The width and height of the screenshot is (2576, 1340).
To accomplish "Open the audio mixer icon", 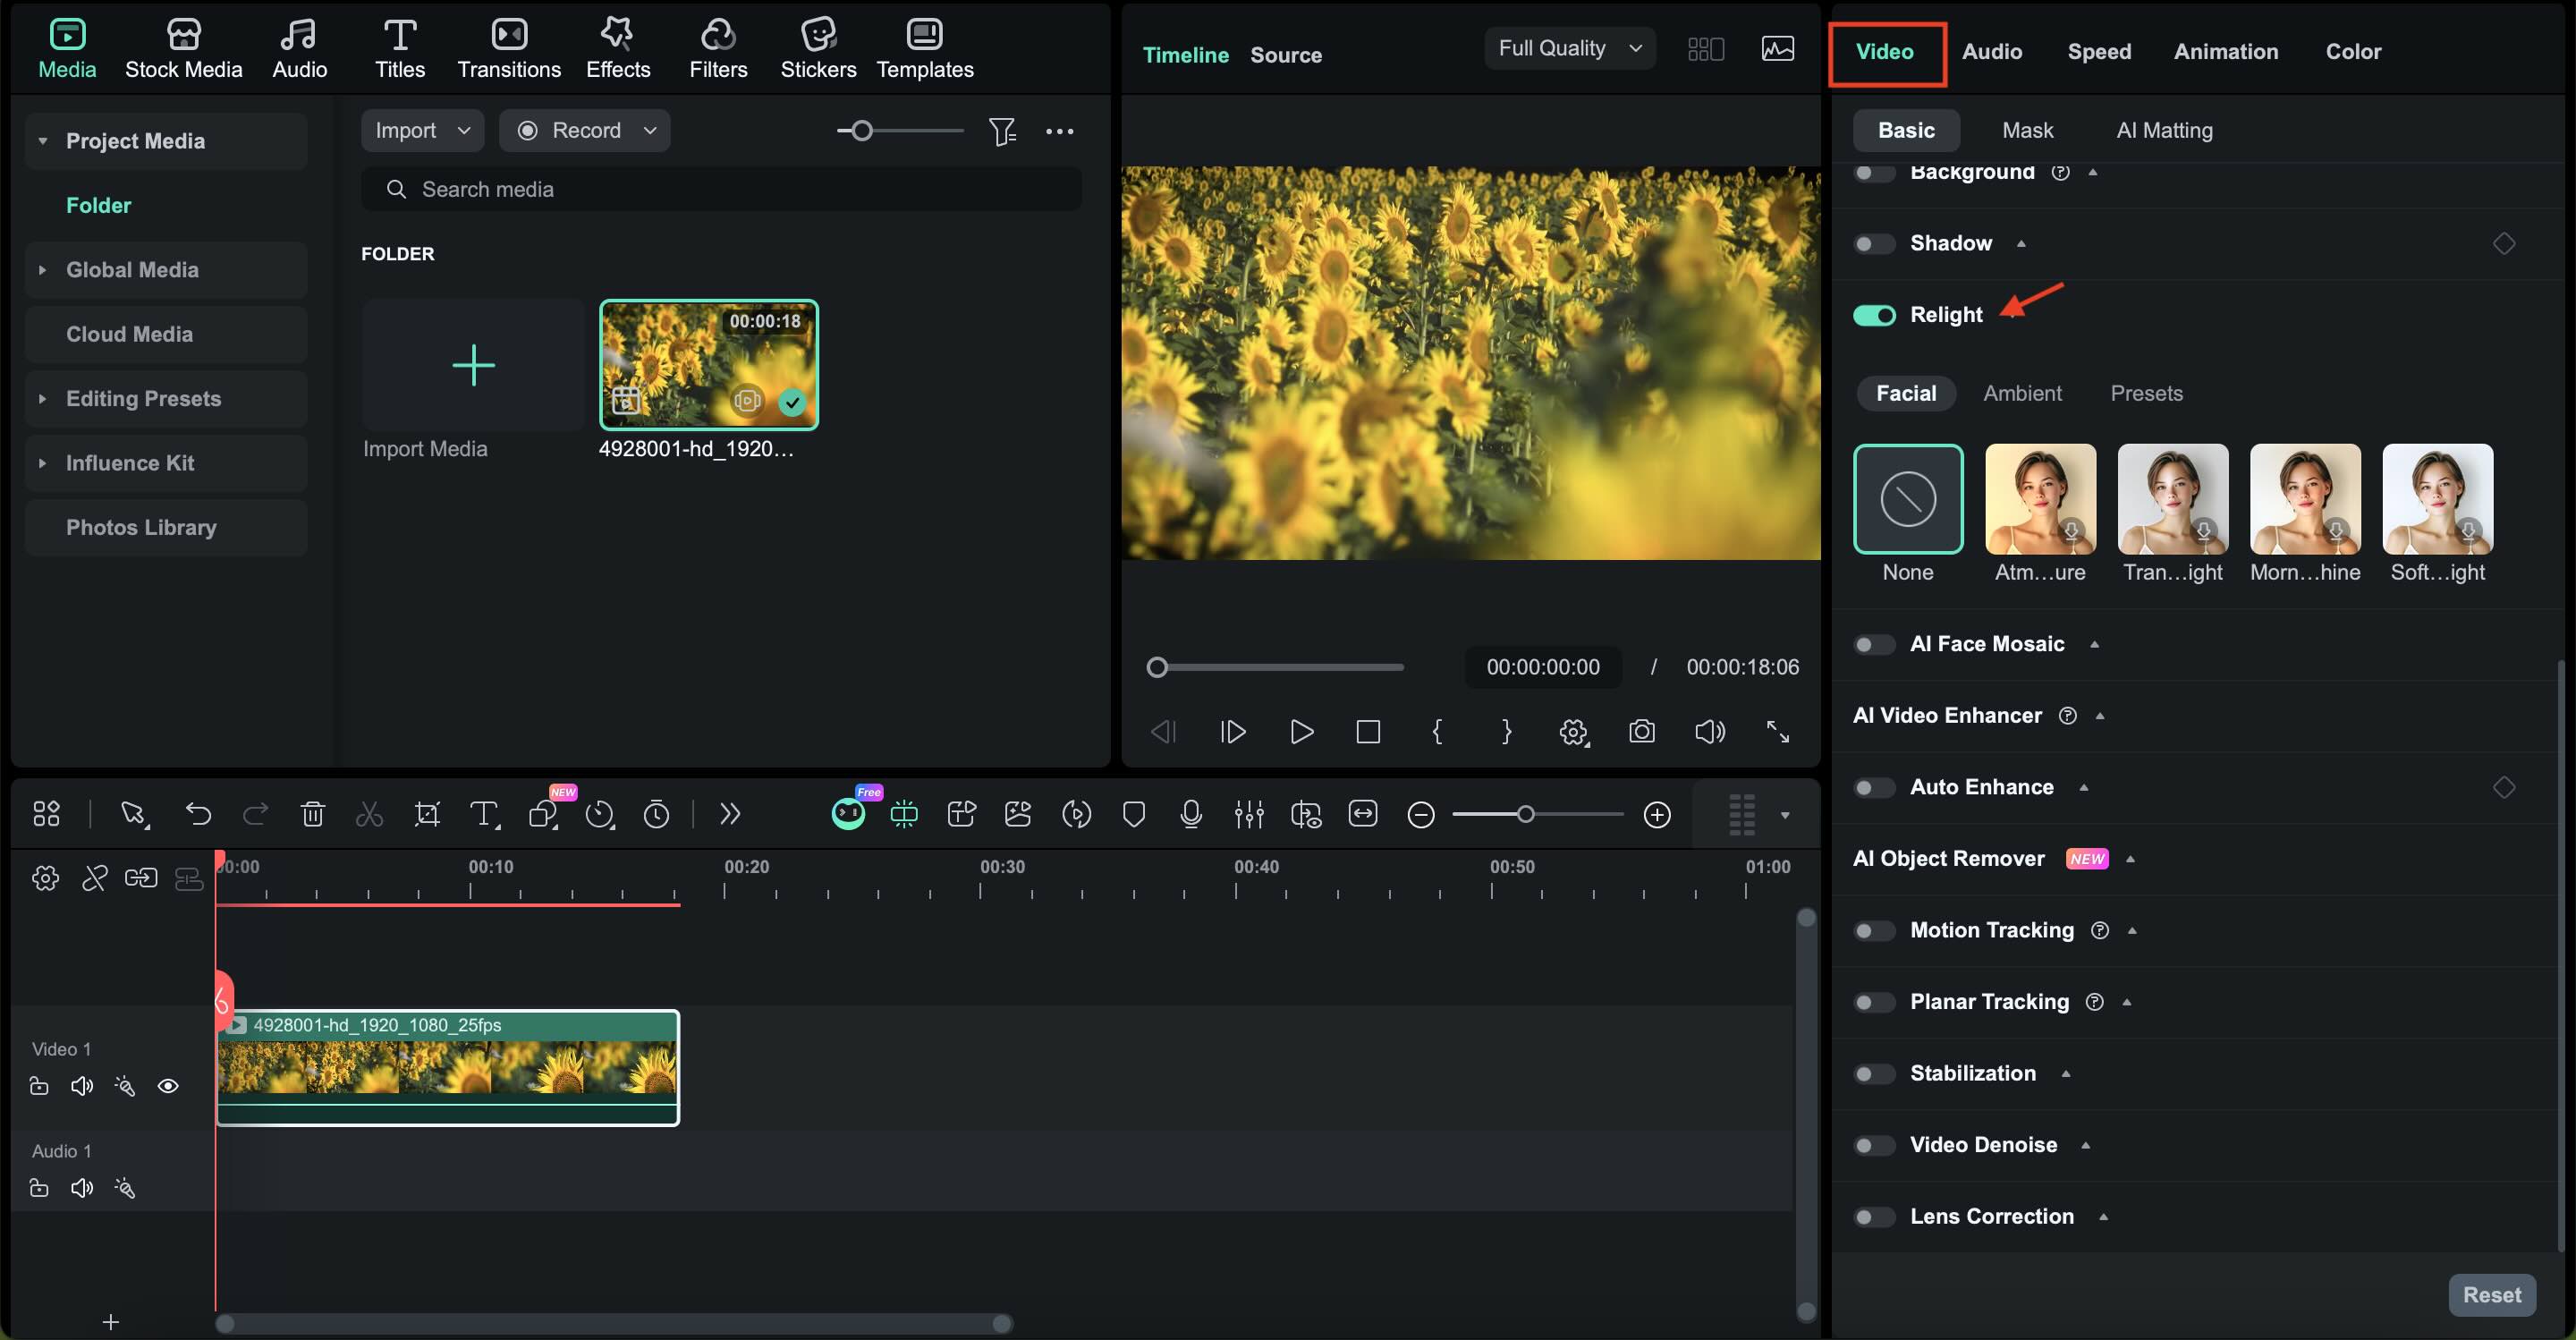I will point(1248,814).
